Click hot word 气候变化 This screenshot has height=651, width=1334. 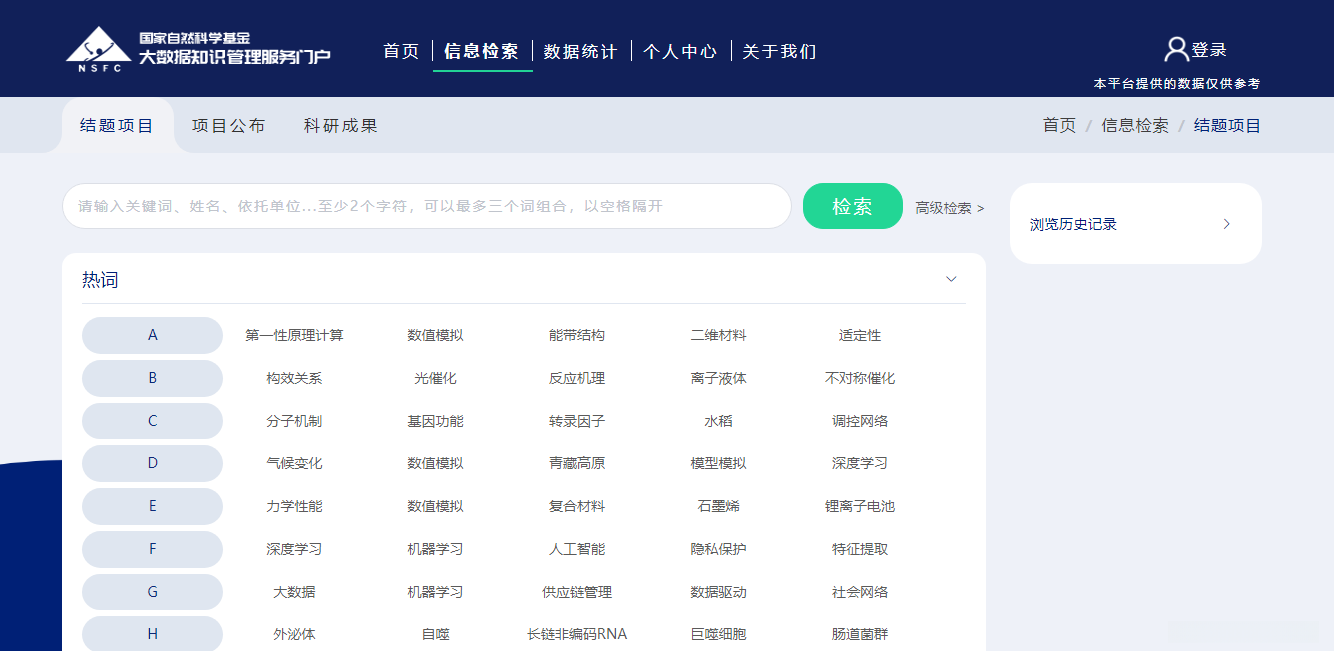pos(294,463)
